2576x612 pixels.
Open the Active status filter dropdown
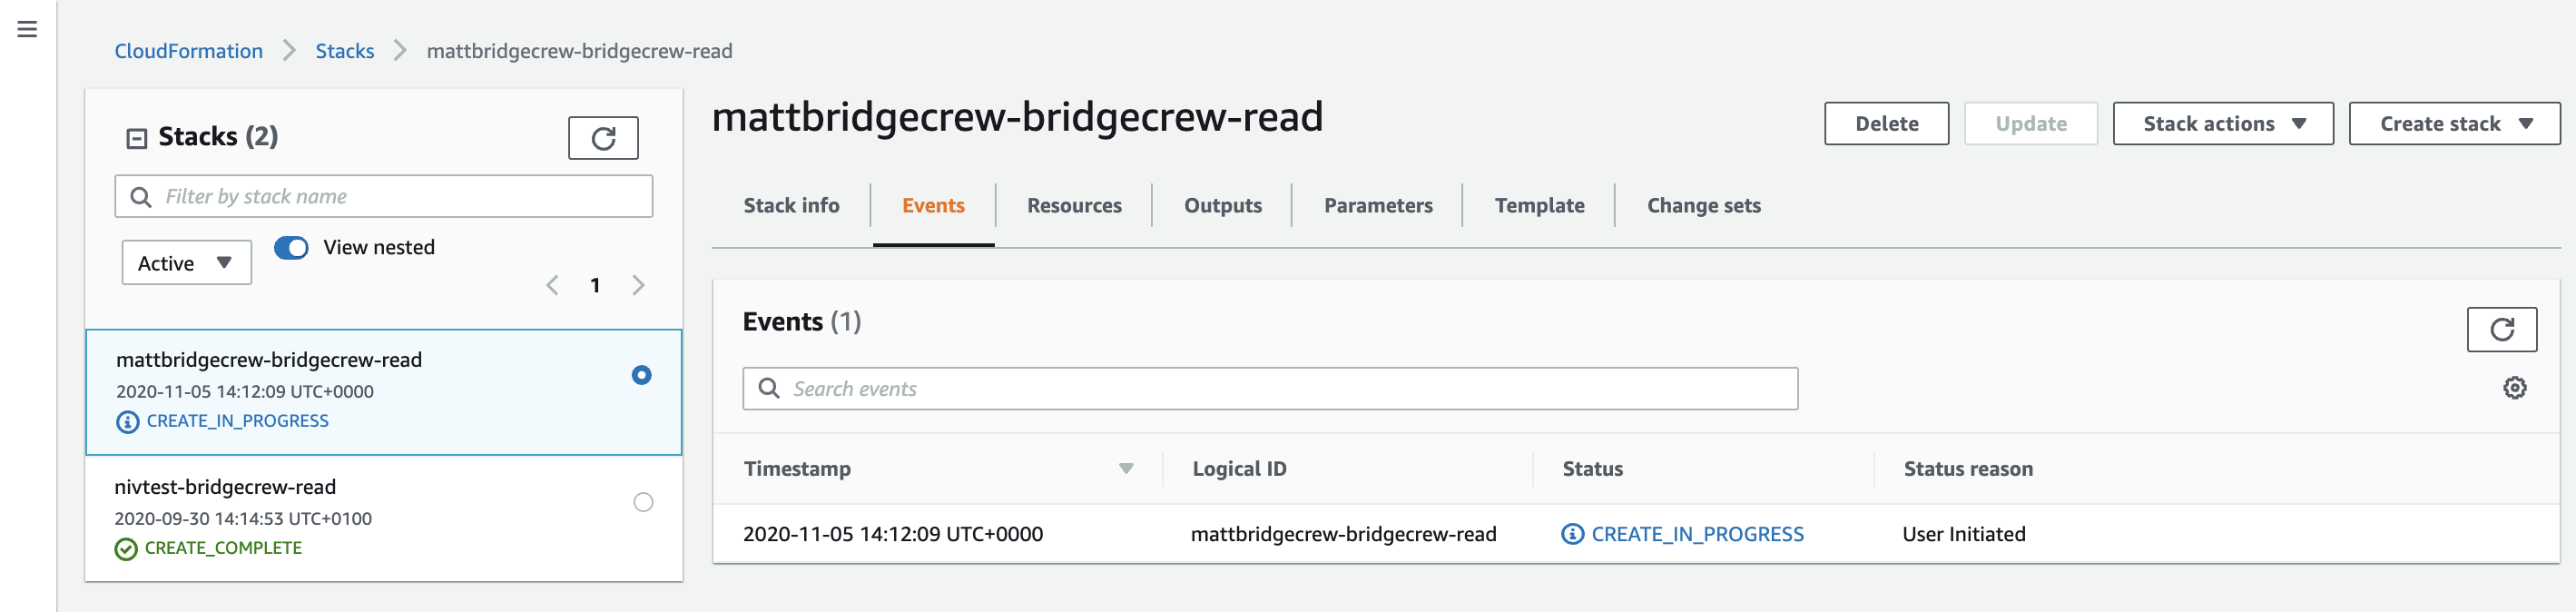click(186, 263)
